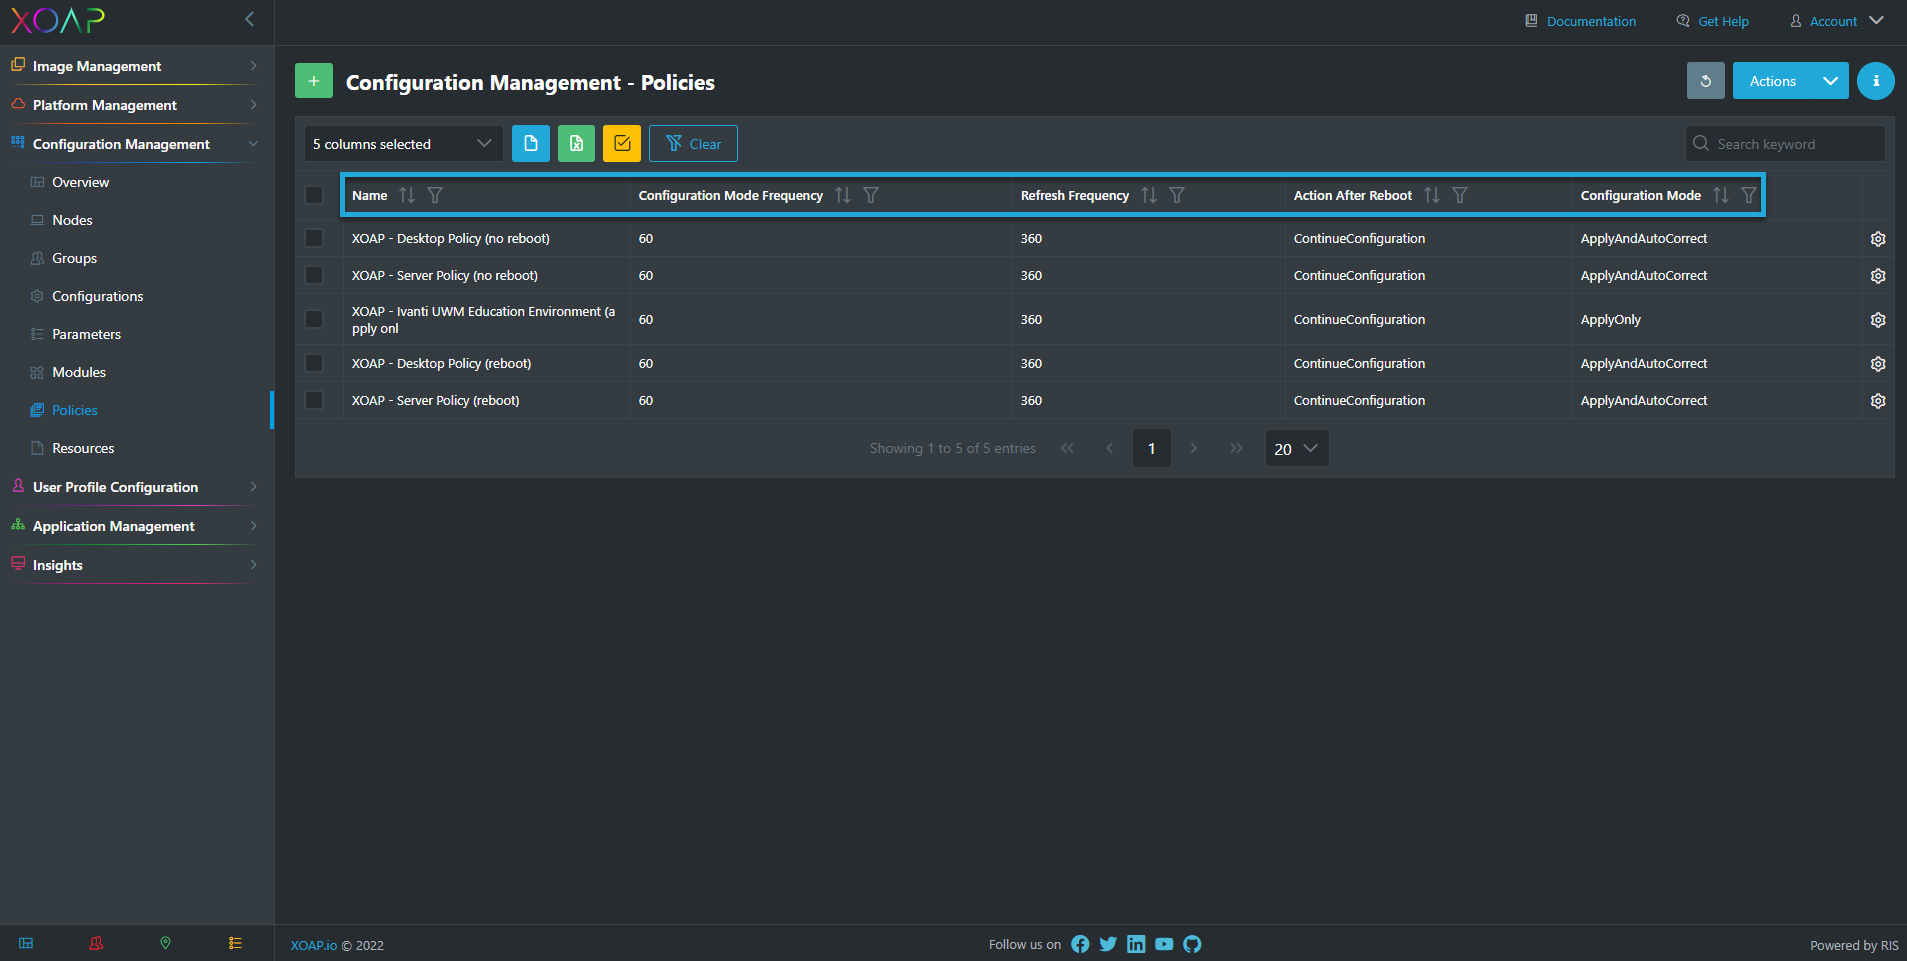Click the green Excel export icon
Viewport: 1907px width, 961px height.
pyautogui.click(x=576, y=143)
